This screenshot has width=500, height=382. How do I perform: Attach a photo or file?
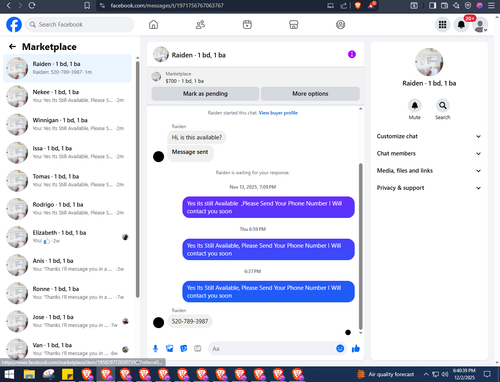[170, 349]
